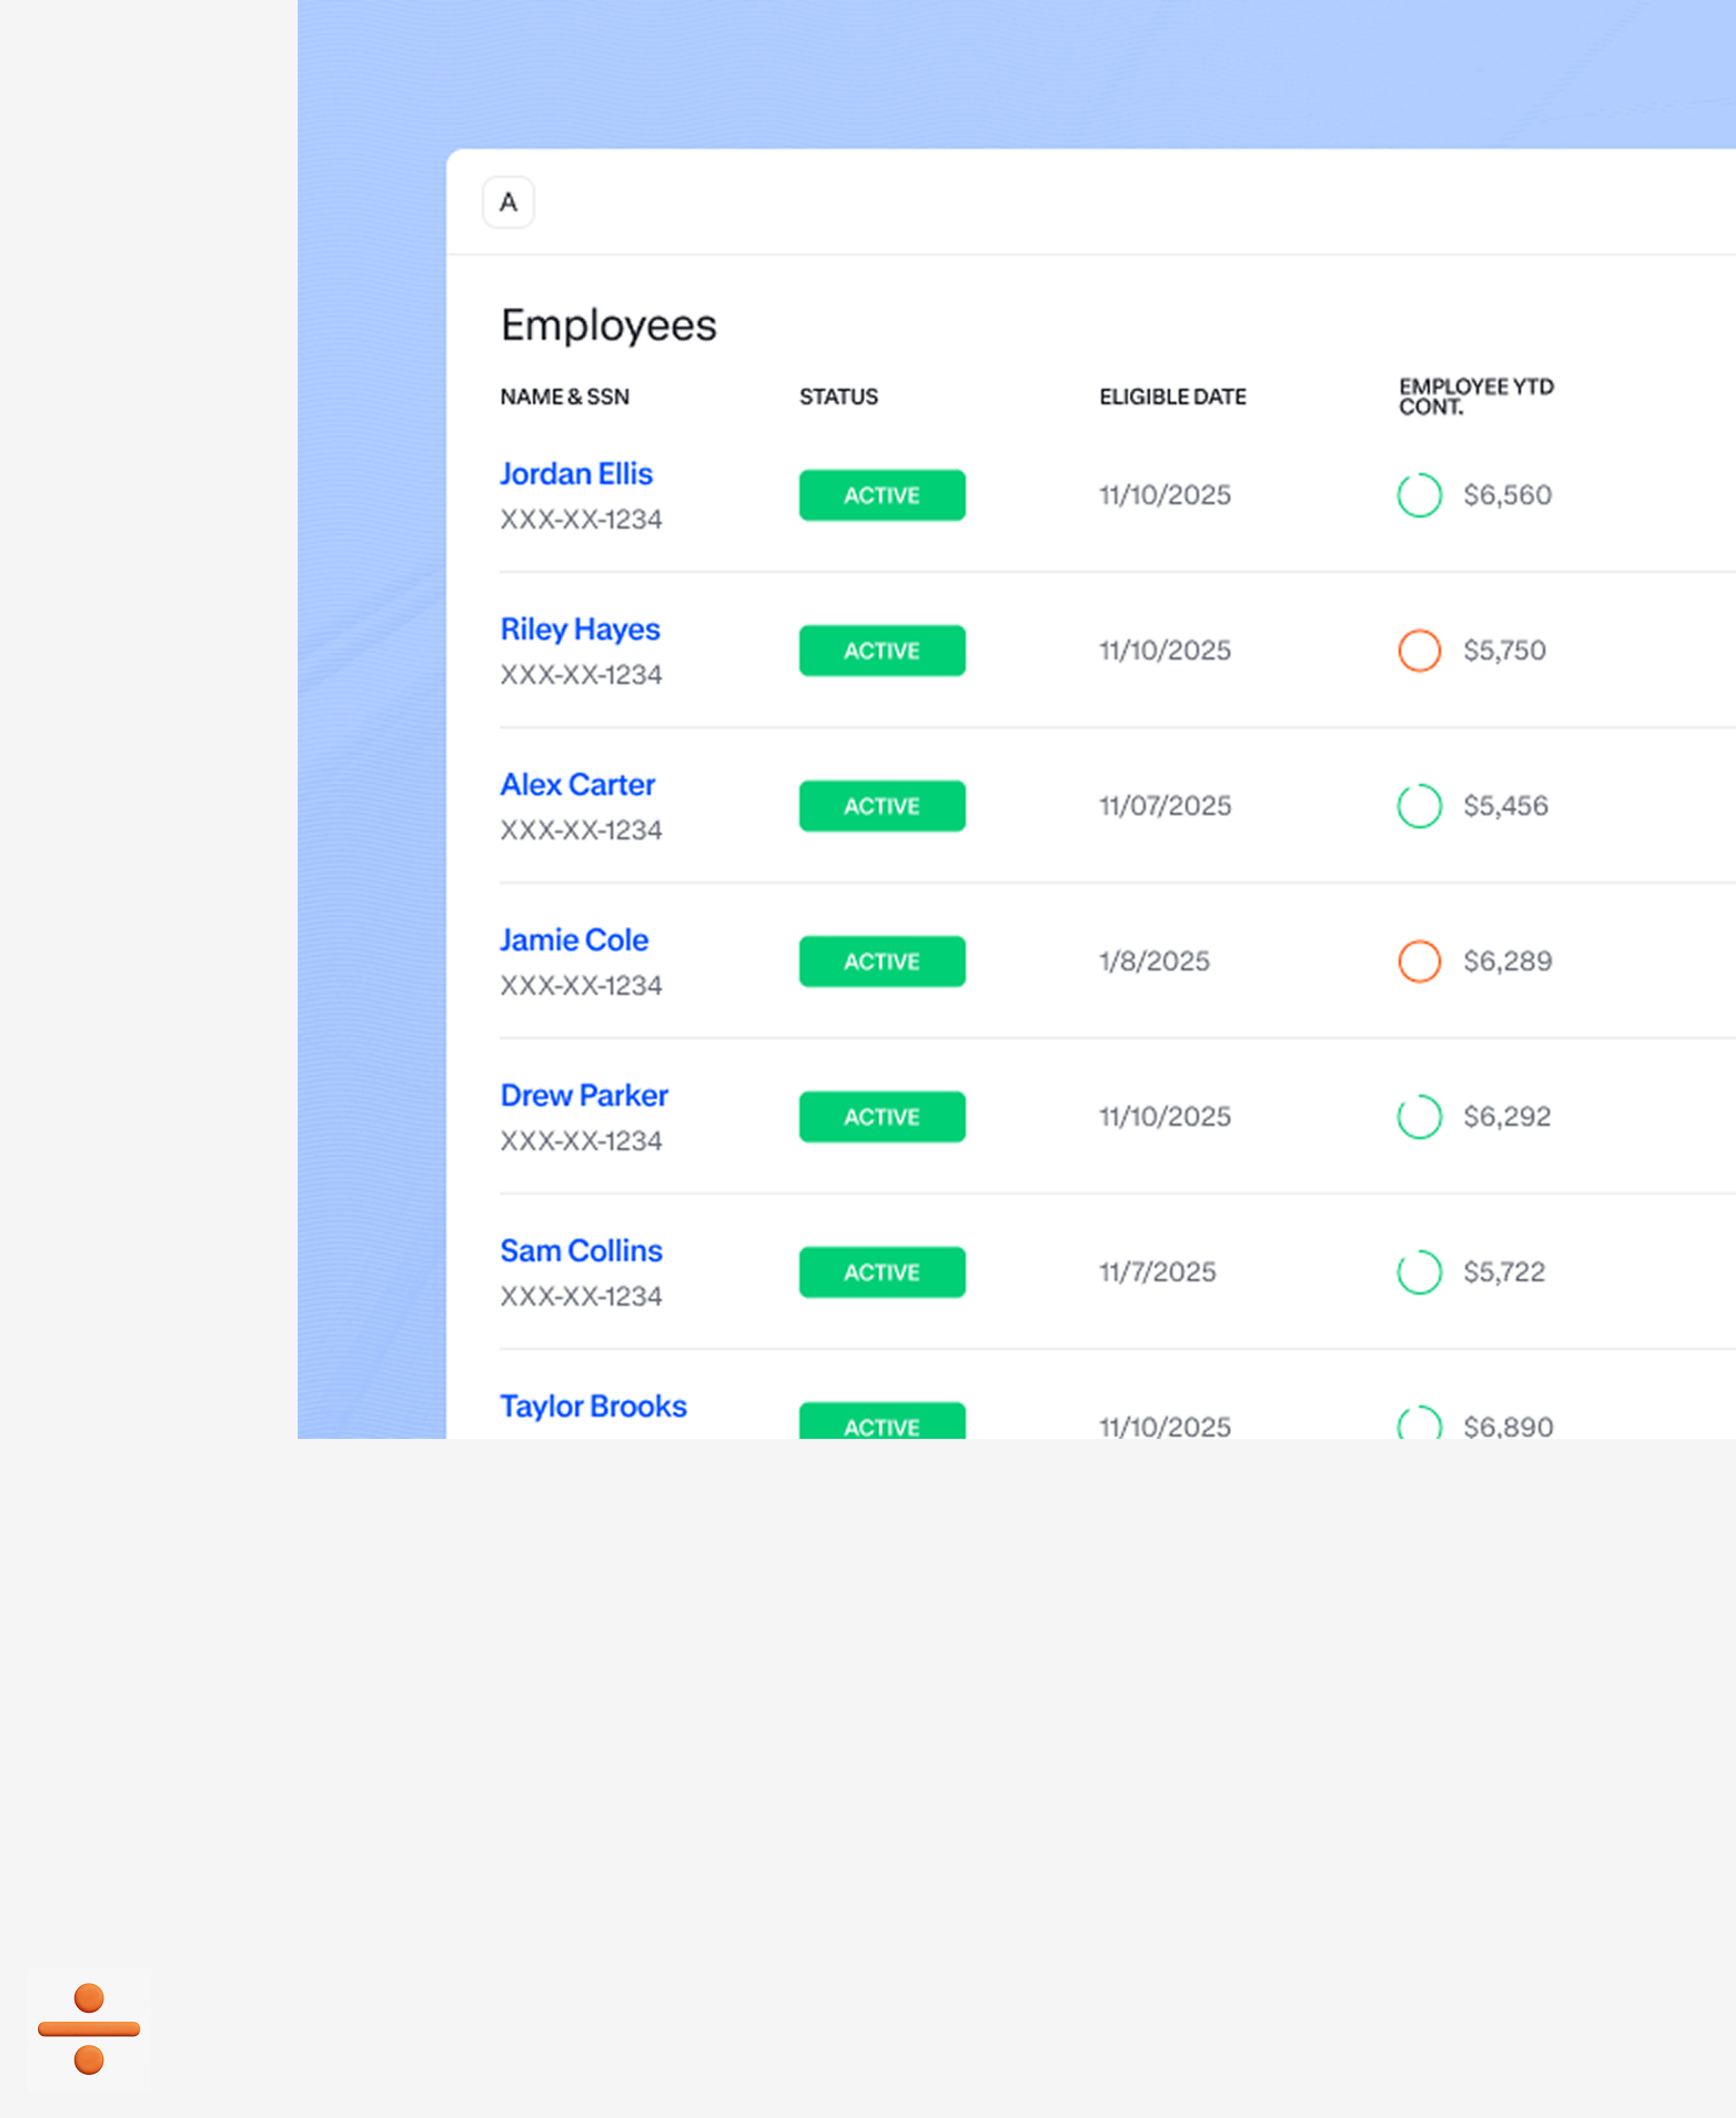
Task: Click the ELIGIBLE DATE column header
Action: click(x=1173, y=397)
